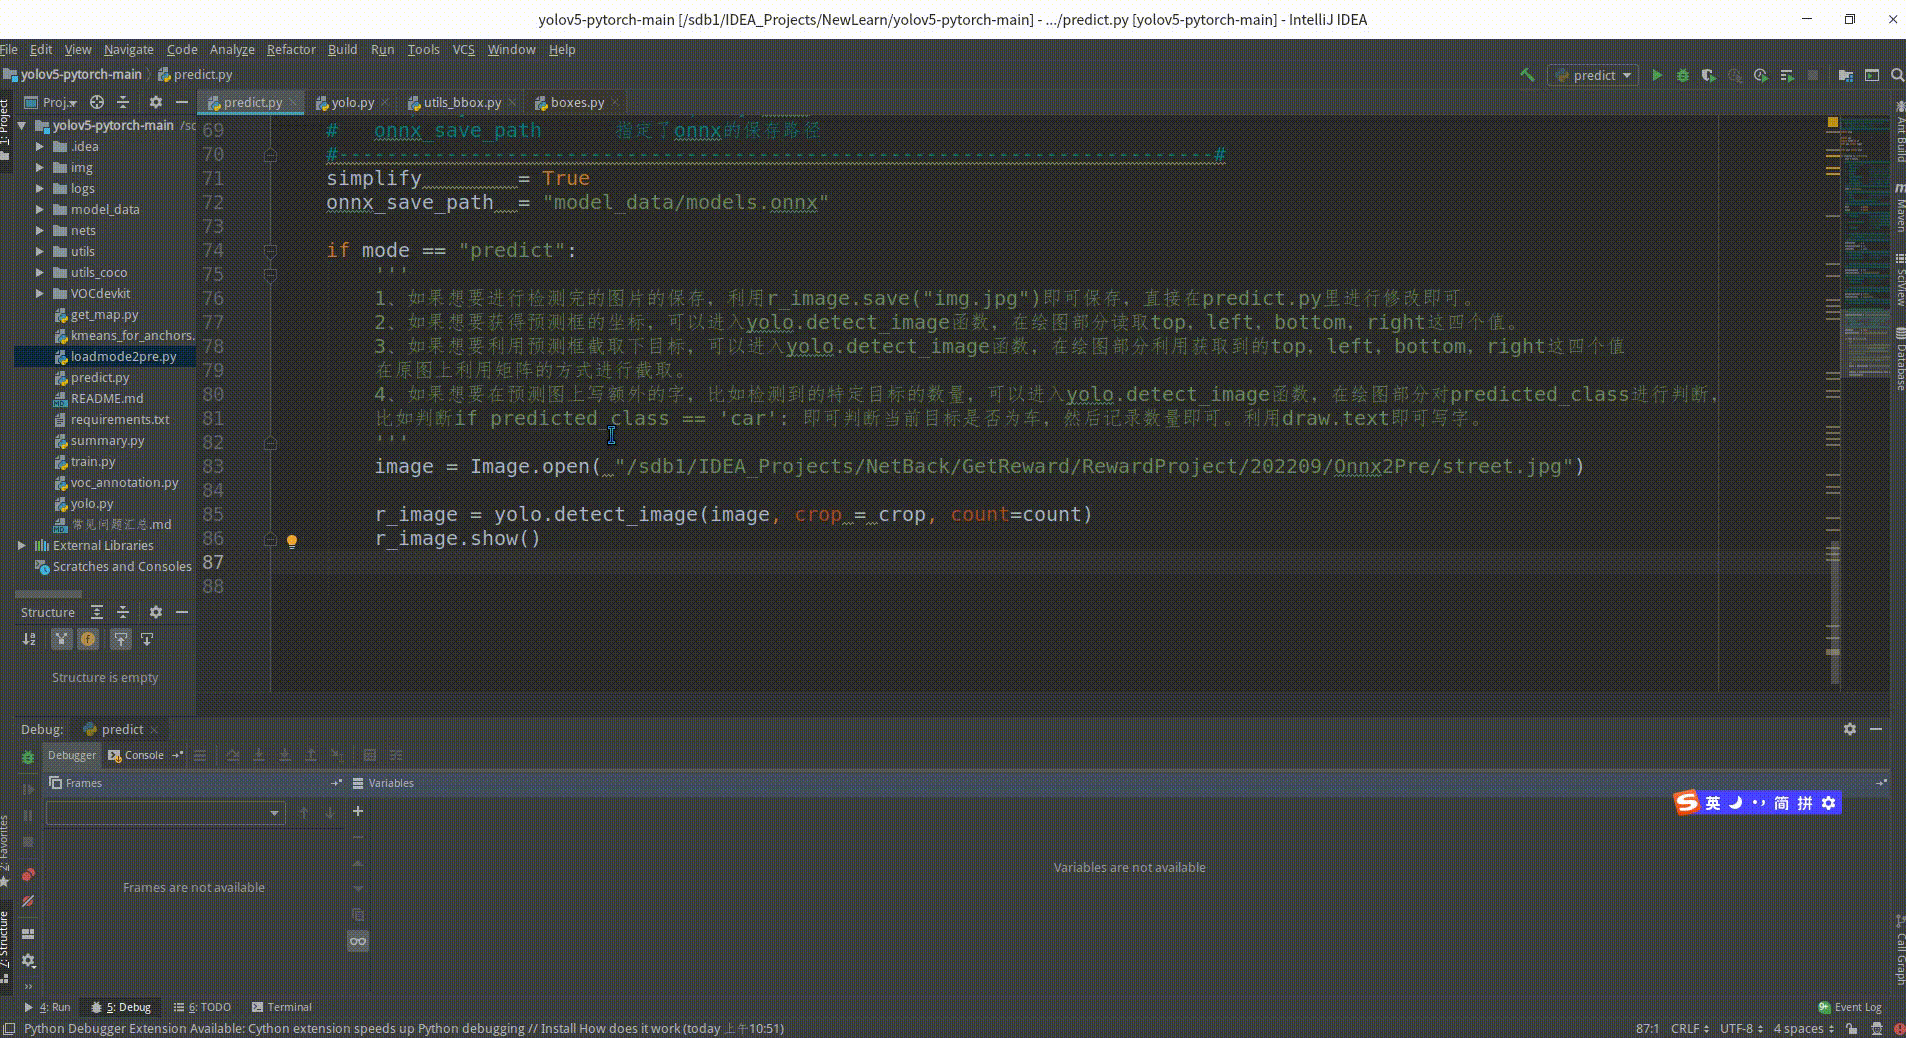Screen dimensions: 1906x1038
Task: Toggle autoscroll to source in Structure panel
Action: click(x=121, y=639)
